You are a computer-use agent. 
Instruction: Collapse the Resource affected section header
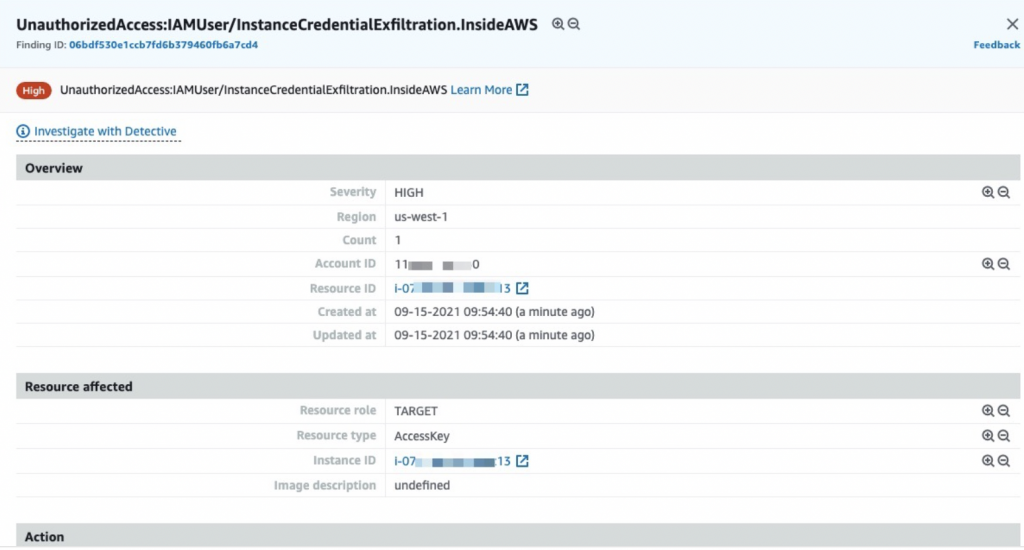(x=518, y=387)
